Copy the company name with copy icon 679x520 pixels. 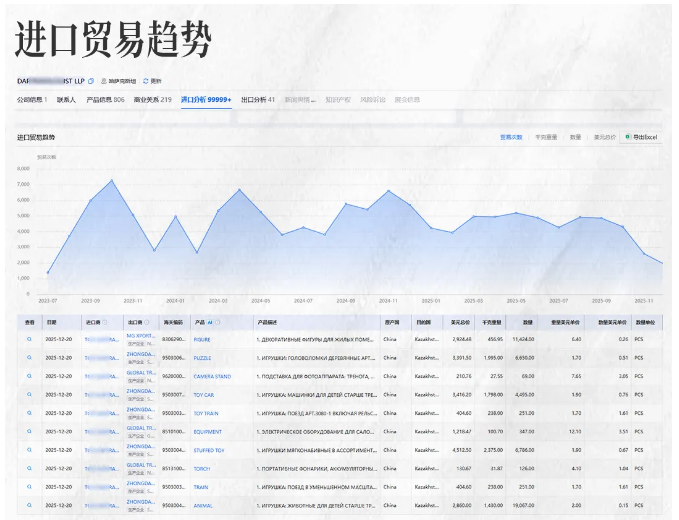coord(91,81)
